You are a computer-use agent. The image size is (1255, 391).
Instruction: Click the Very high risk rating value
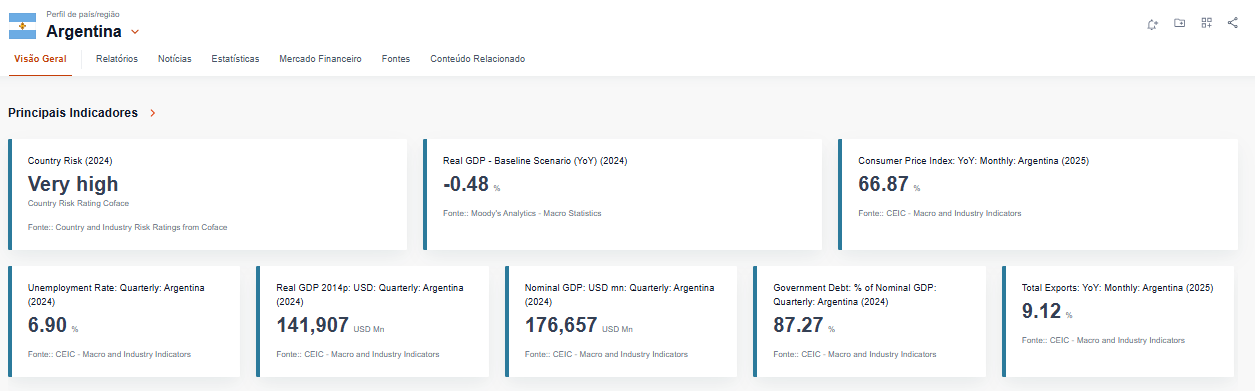pos(73,184)
